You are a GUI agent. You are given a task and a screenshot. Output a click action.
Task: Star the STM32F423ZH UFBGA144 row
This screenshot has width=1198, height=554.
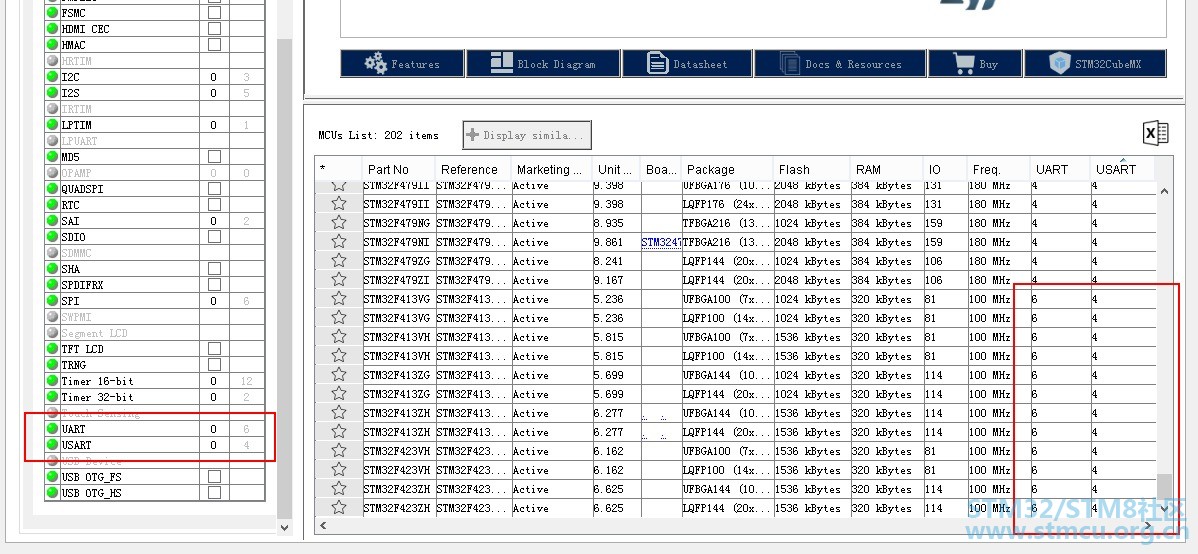tap(339, 489)
